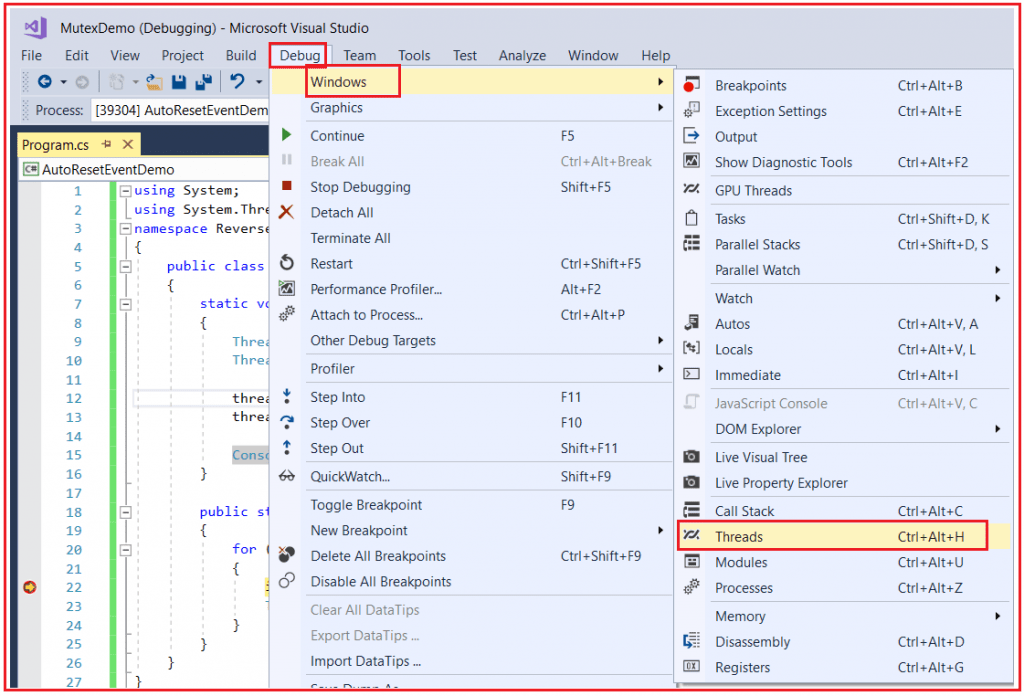Select Attach to Process menu item
This screenshot has width=1024, height=696.
pyautogui.click(x=366, y=315)
